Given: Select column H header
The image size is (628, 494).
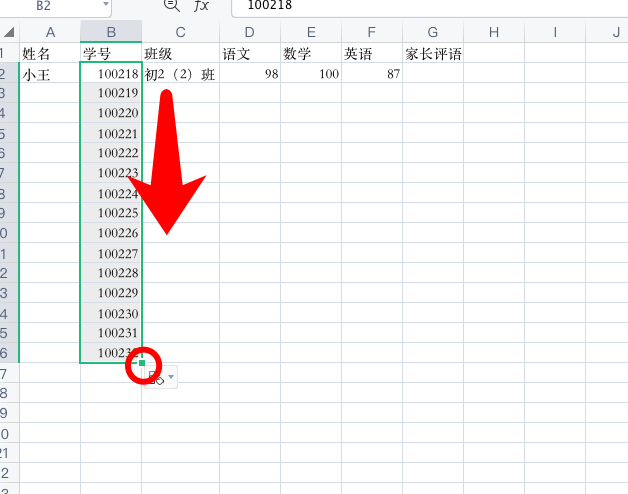Looking at the screenshot, I should [494, 32].
